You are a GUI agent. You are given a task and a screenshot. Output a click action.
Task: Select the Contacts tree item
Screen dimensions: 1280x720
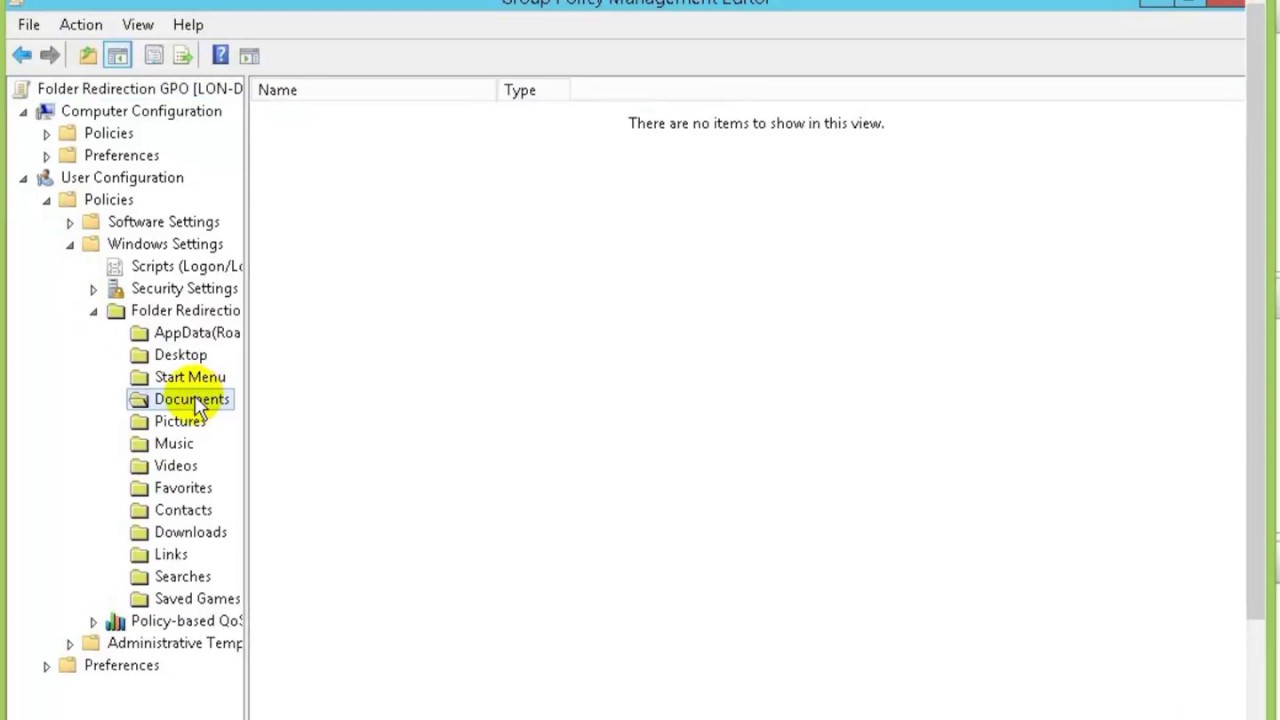(183, 510)
